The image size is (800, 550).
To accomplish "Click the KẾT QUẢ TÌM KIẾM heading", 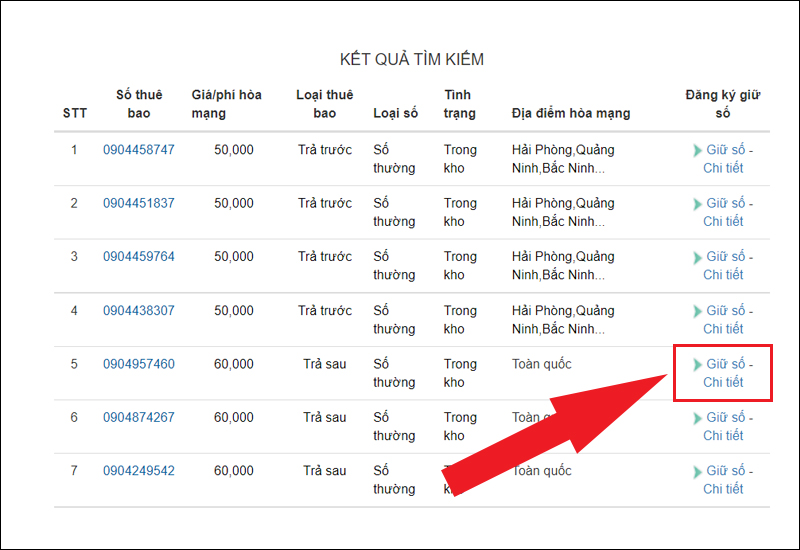I will [412, 59].
